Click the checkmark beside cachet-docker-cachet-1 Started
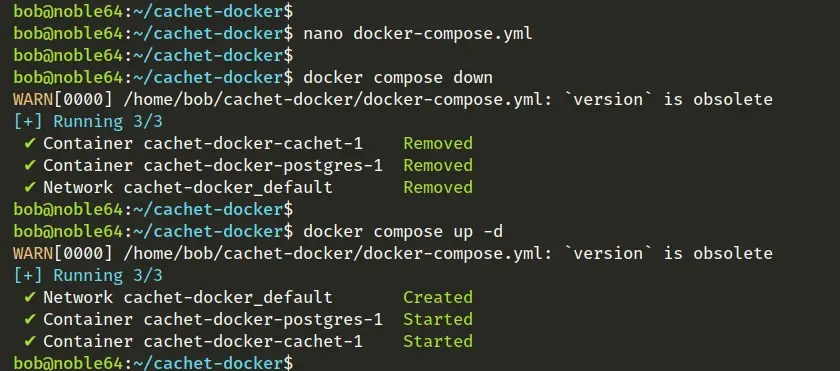 tap(30, 341)
